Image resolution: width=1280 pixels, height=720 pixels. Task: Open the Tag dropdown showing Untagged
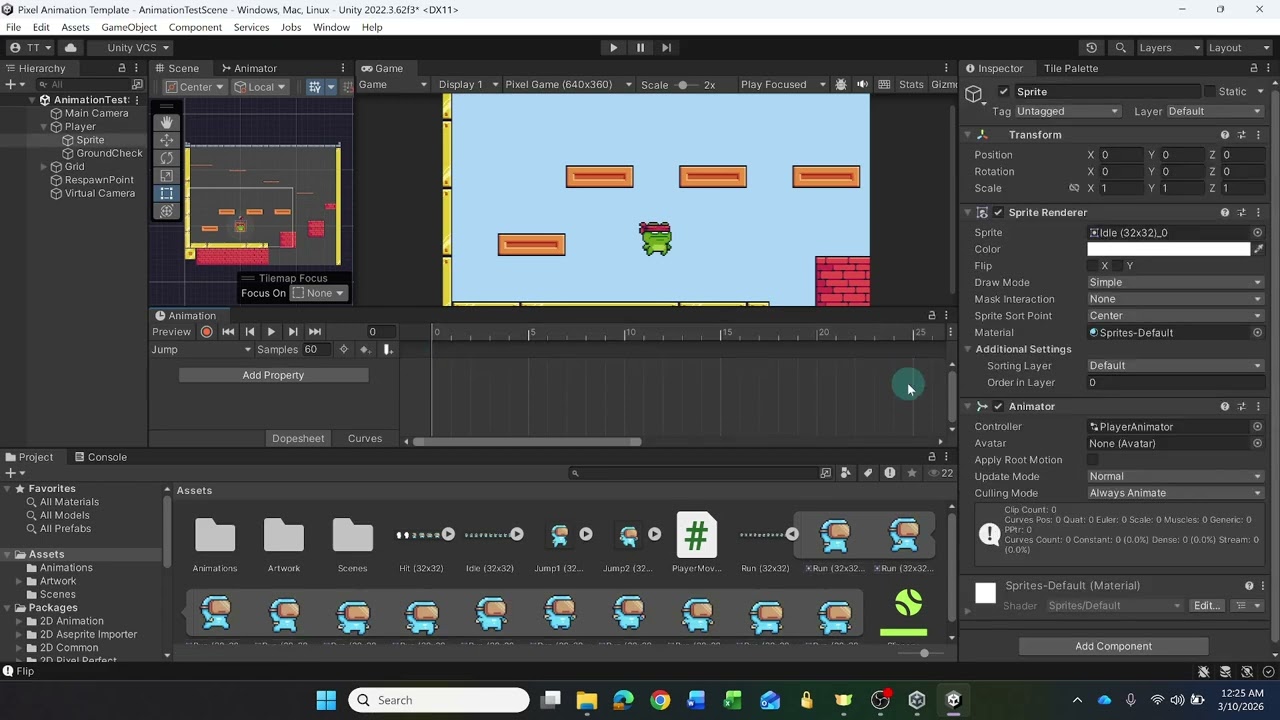click(1068, 111)
